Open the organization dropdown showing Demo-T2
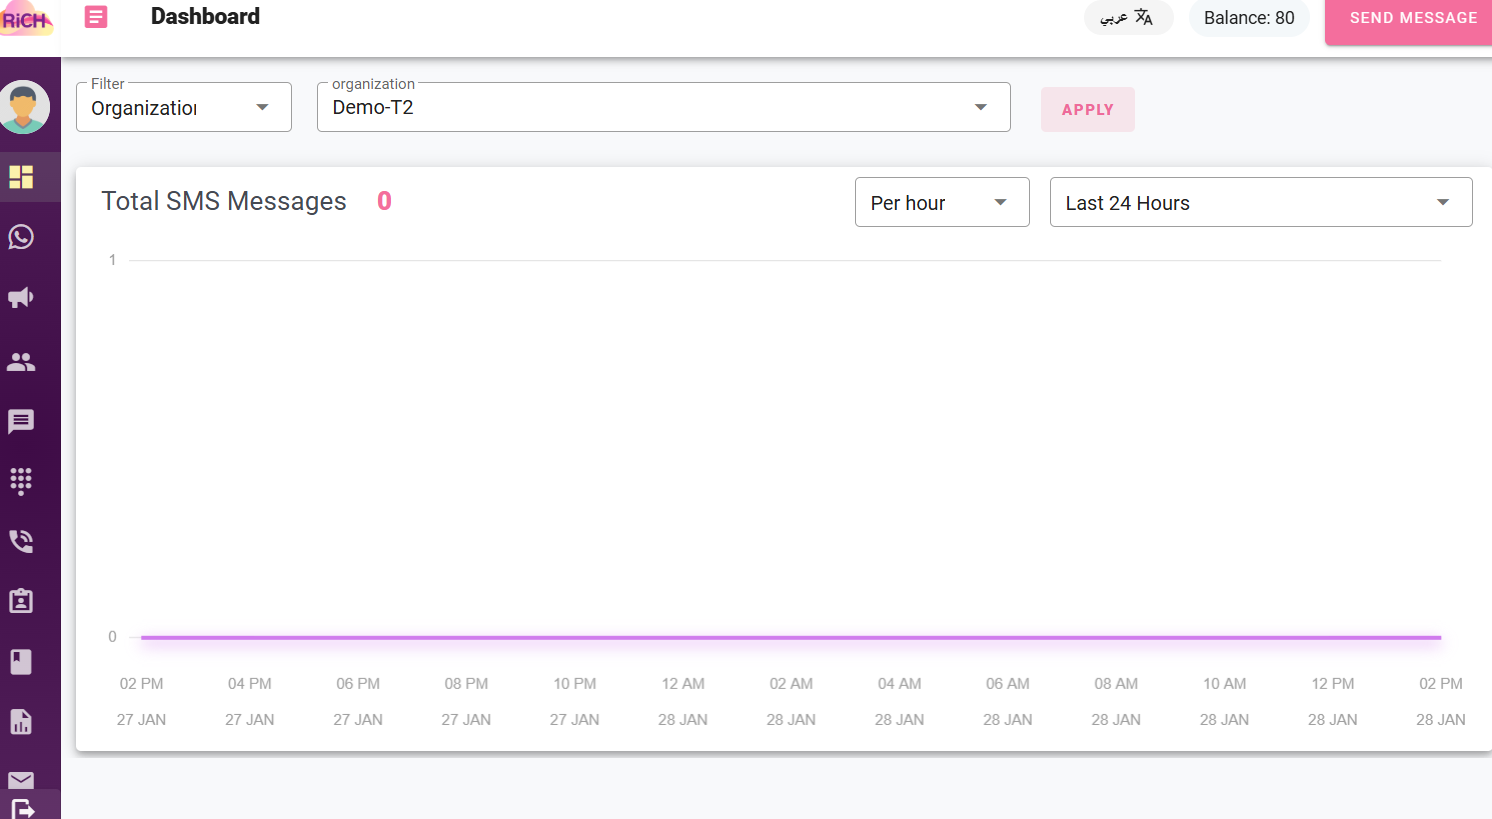The width and height of the screenshot is (1492, 819). pyautogui.click(x=663, y=108)
